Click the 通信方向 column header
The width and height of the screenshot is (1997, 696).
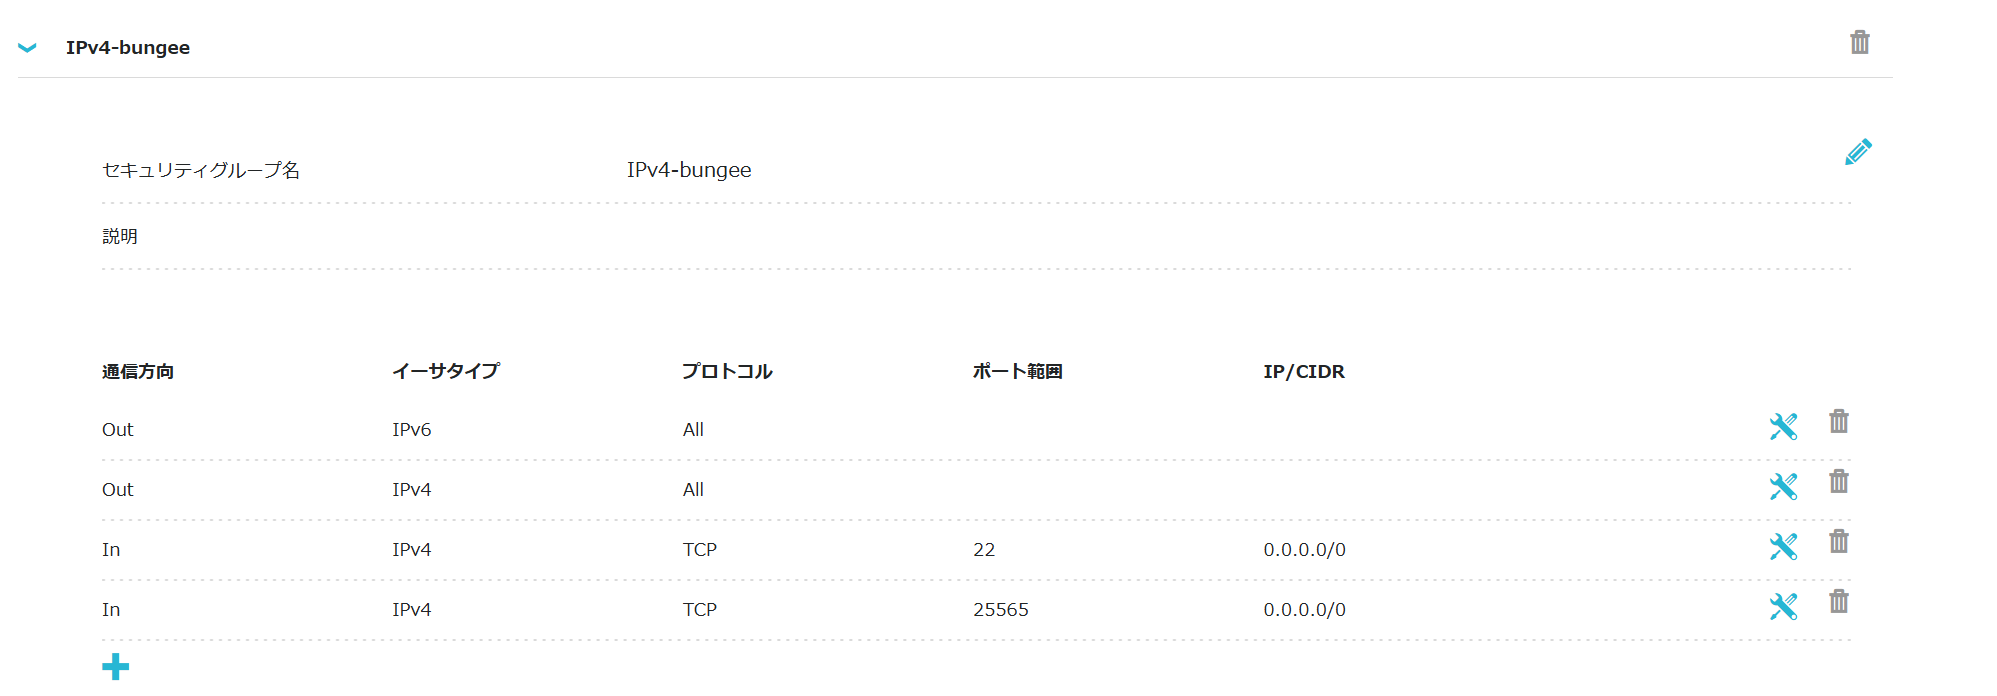(x=138, y=372)
